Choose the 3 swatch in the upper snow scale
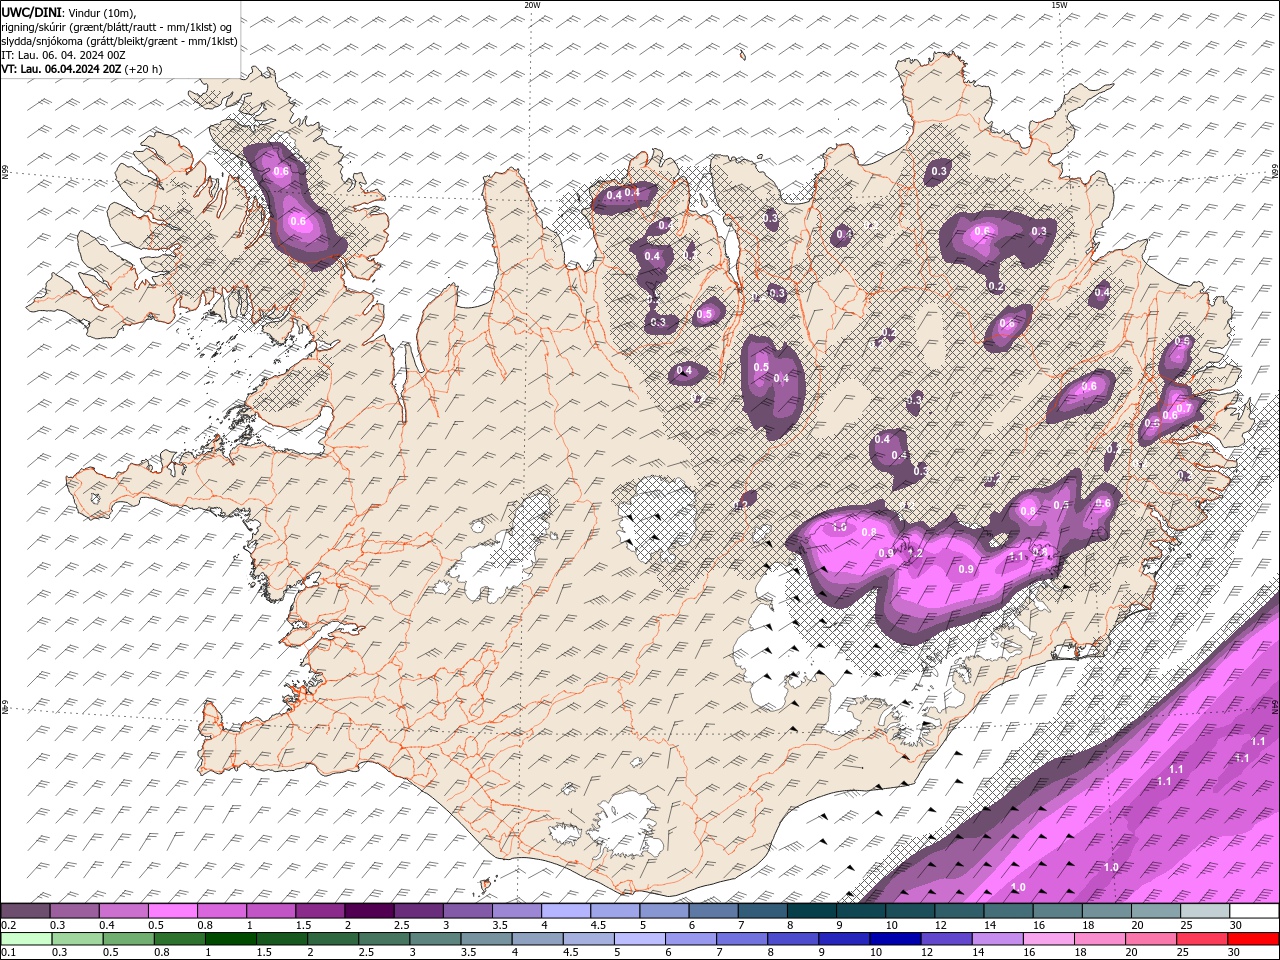The height and width of the screenshot is (960, 1280). [x=467, y=911]
